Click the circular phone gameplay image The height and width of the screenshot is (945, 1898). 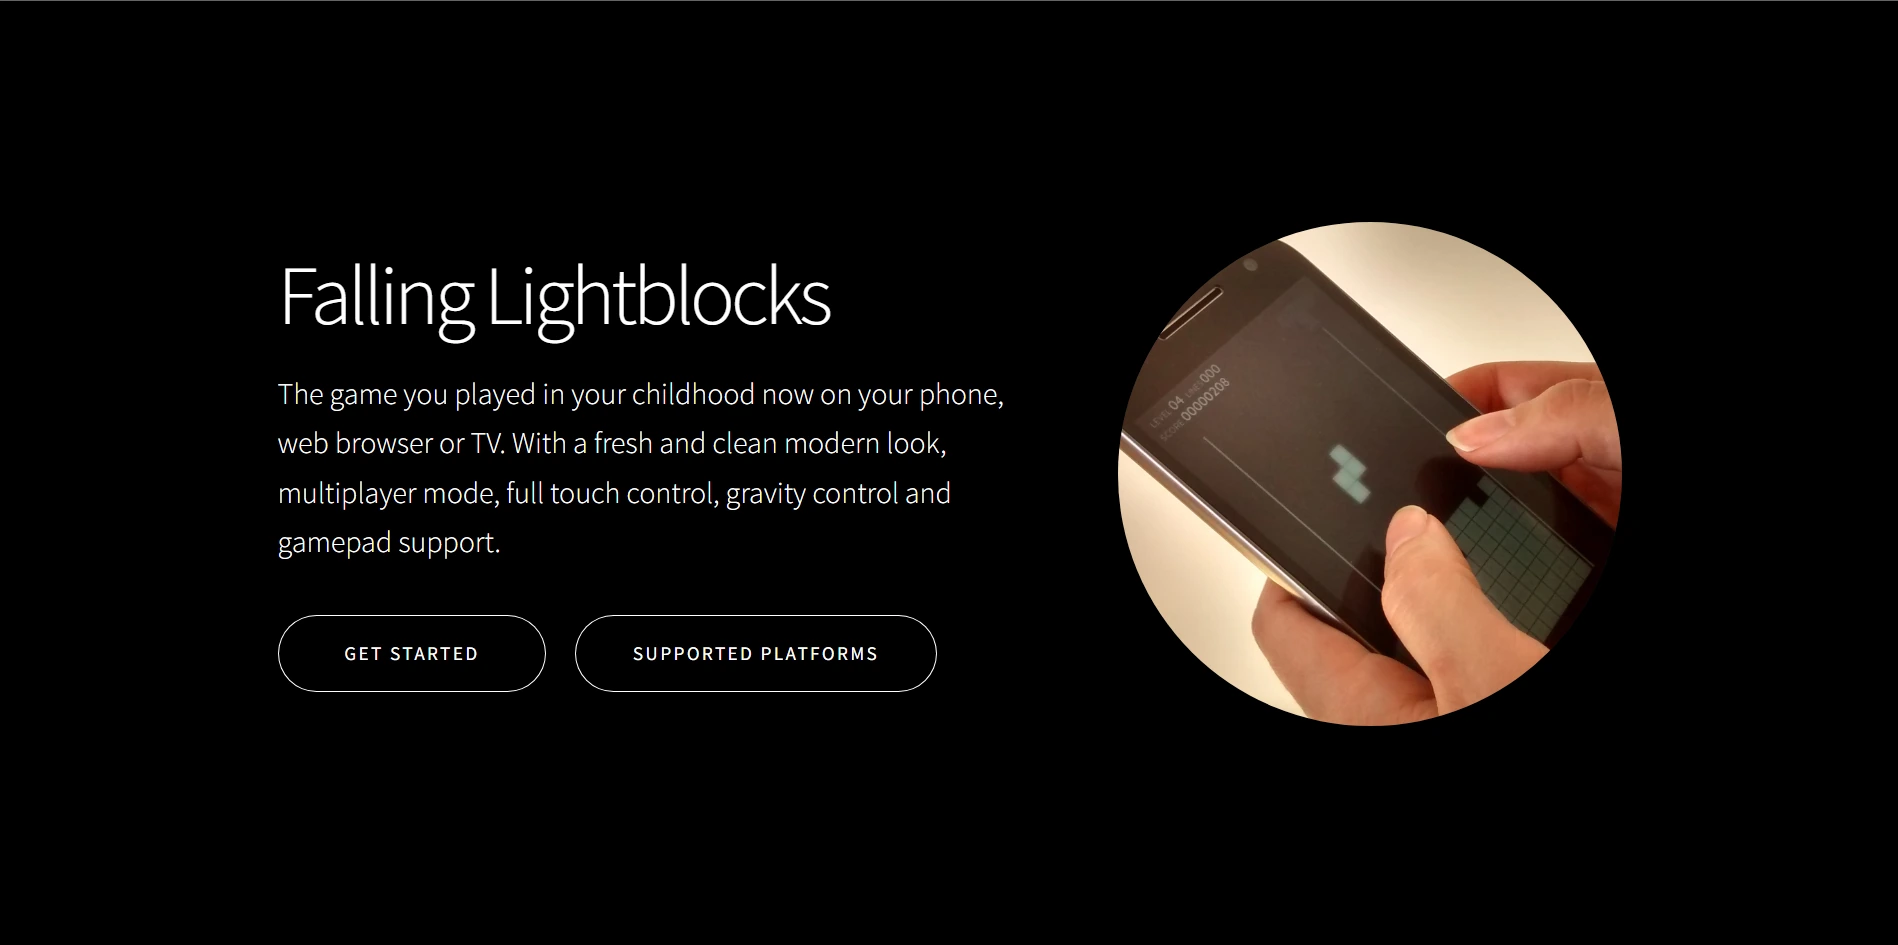(1369, 473)
